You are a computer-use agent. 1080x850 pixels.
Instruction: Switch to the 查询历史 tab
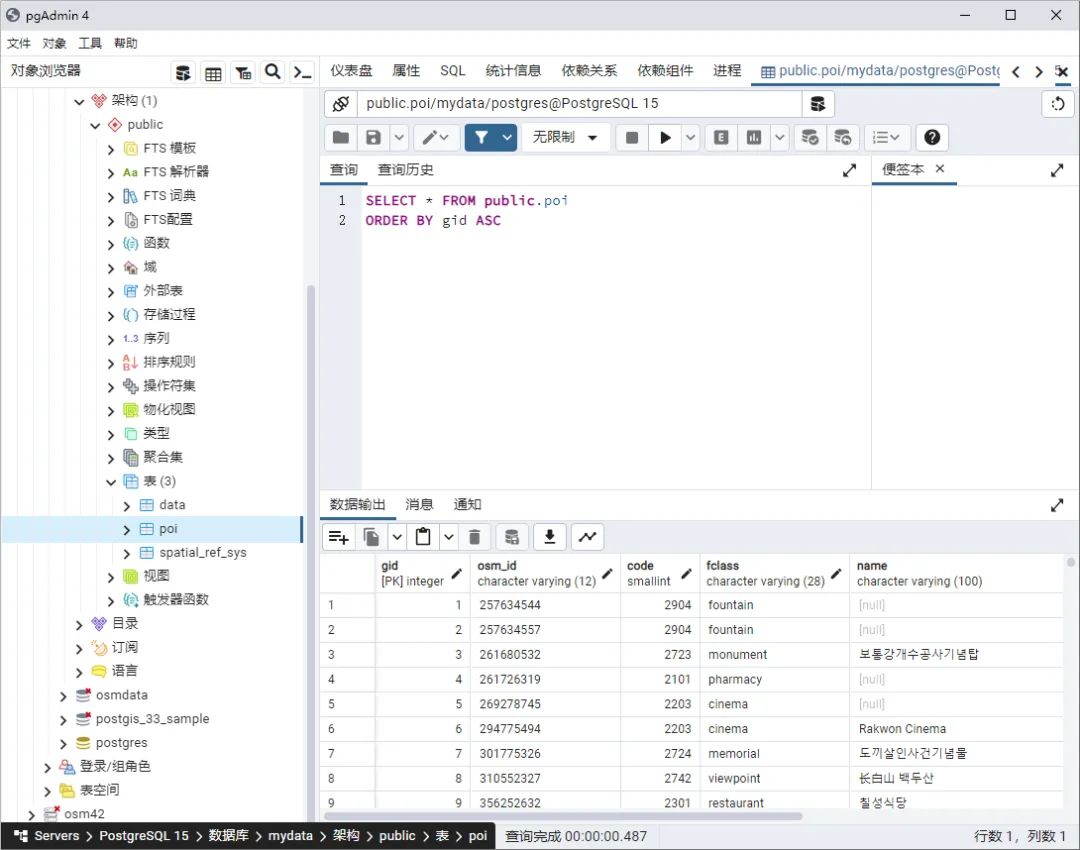pos(405,170)
